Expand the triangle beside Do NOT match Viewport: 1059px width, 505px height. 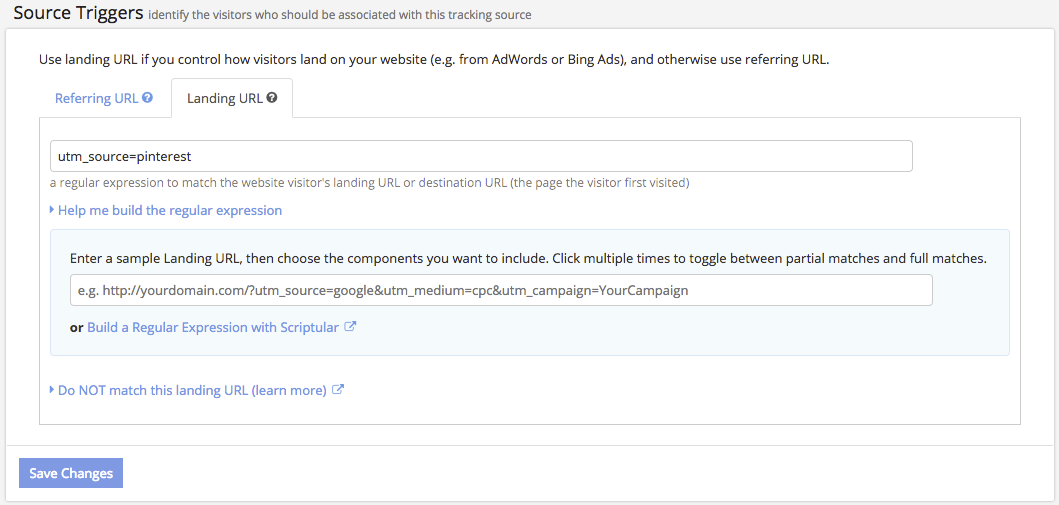coord(52,390)
